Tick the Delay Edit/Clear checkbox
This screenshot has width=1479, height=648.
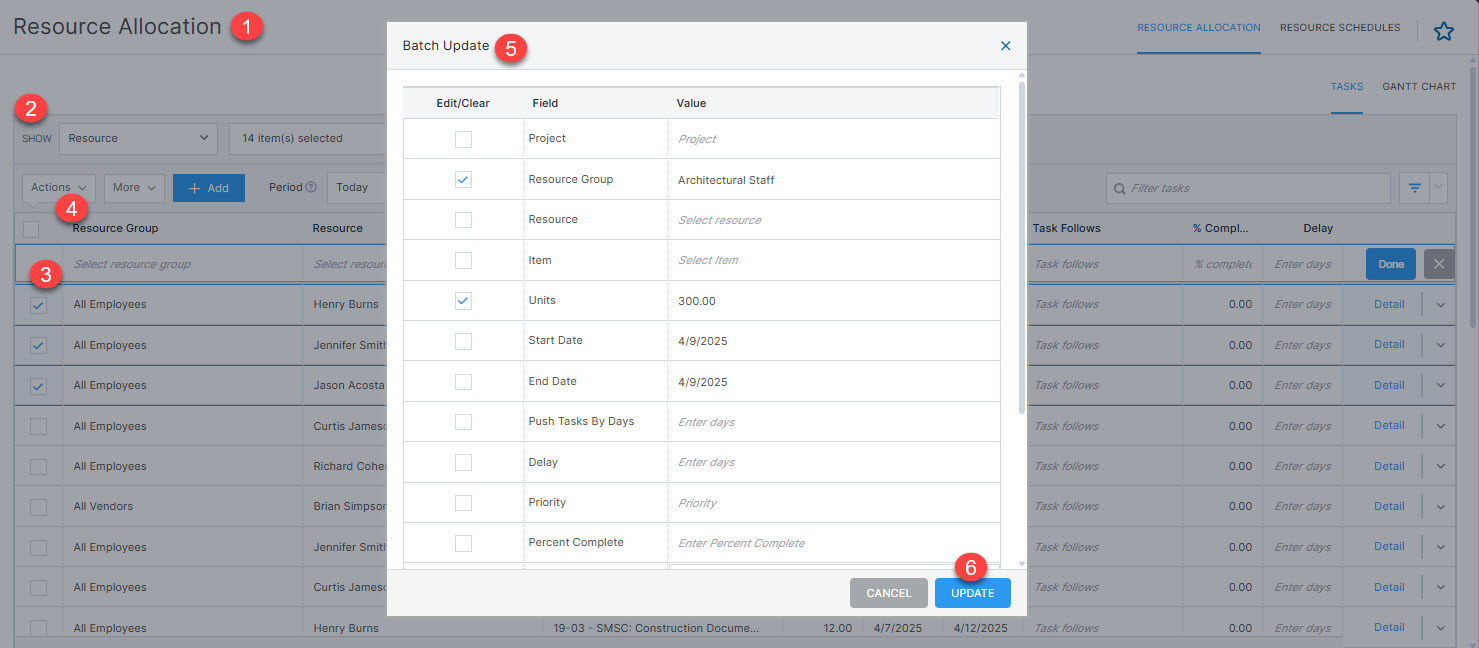click(463, 462)
